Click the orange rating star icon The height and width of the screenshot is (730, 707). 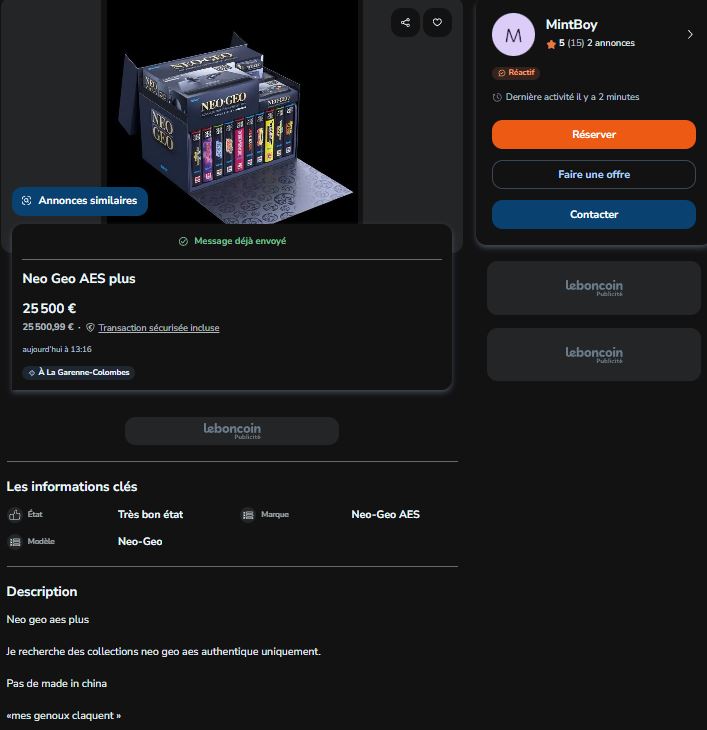click(551, 44)
